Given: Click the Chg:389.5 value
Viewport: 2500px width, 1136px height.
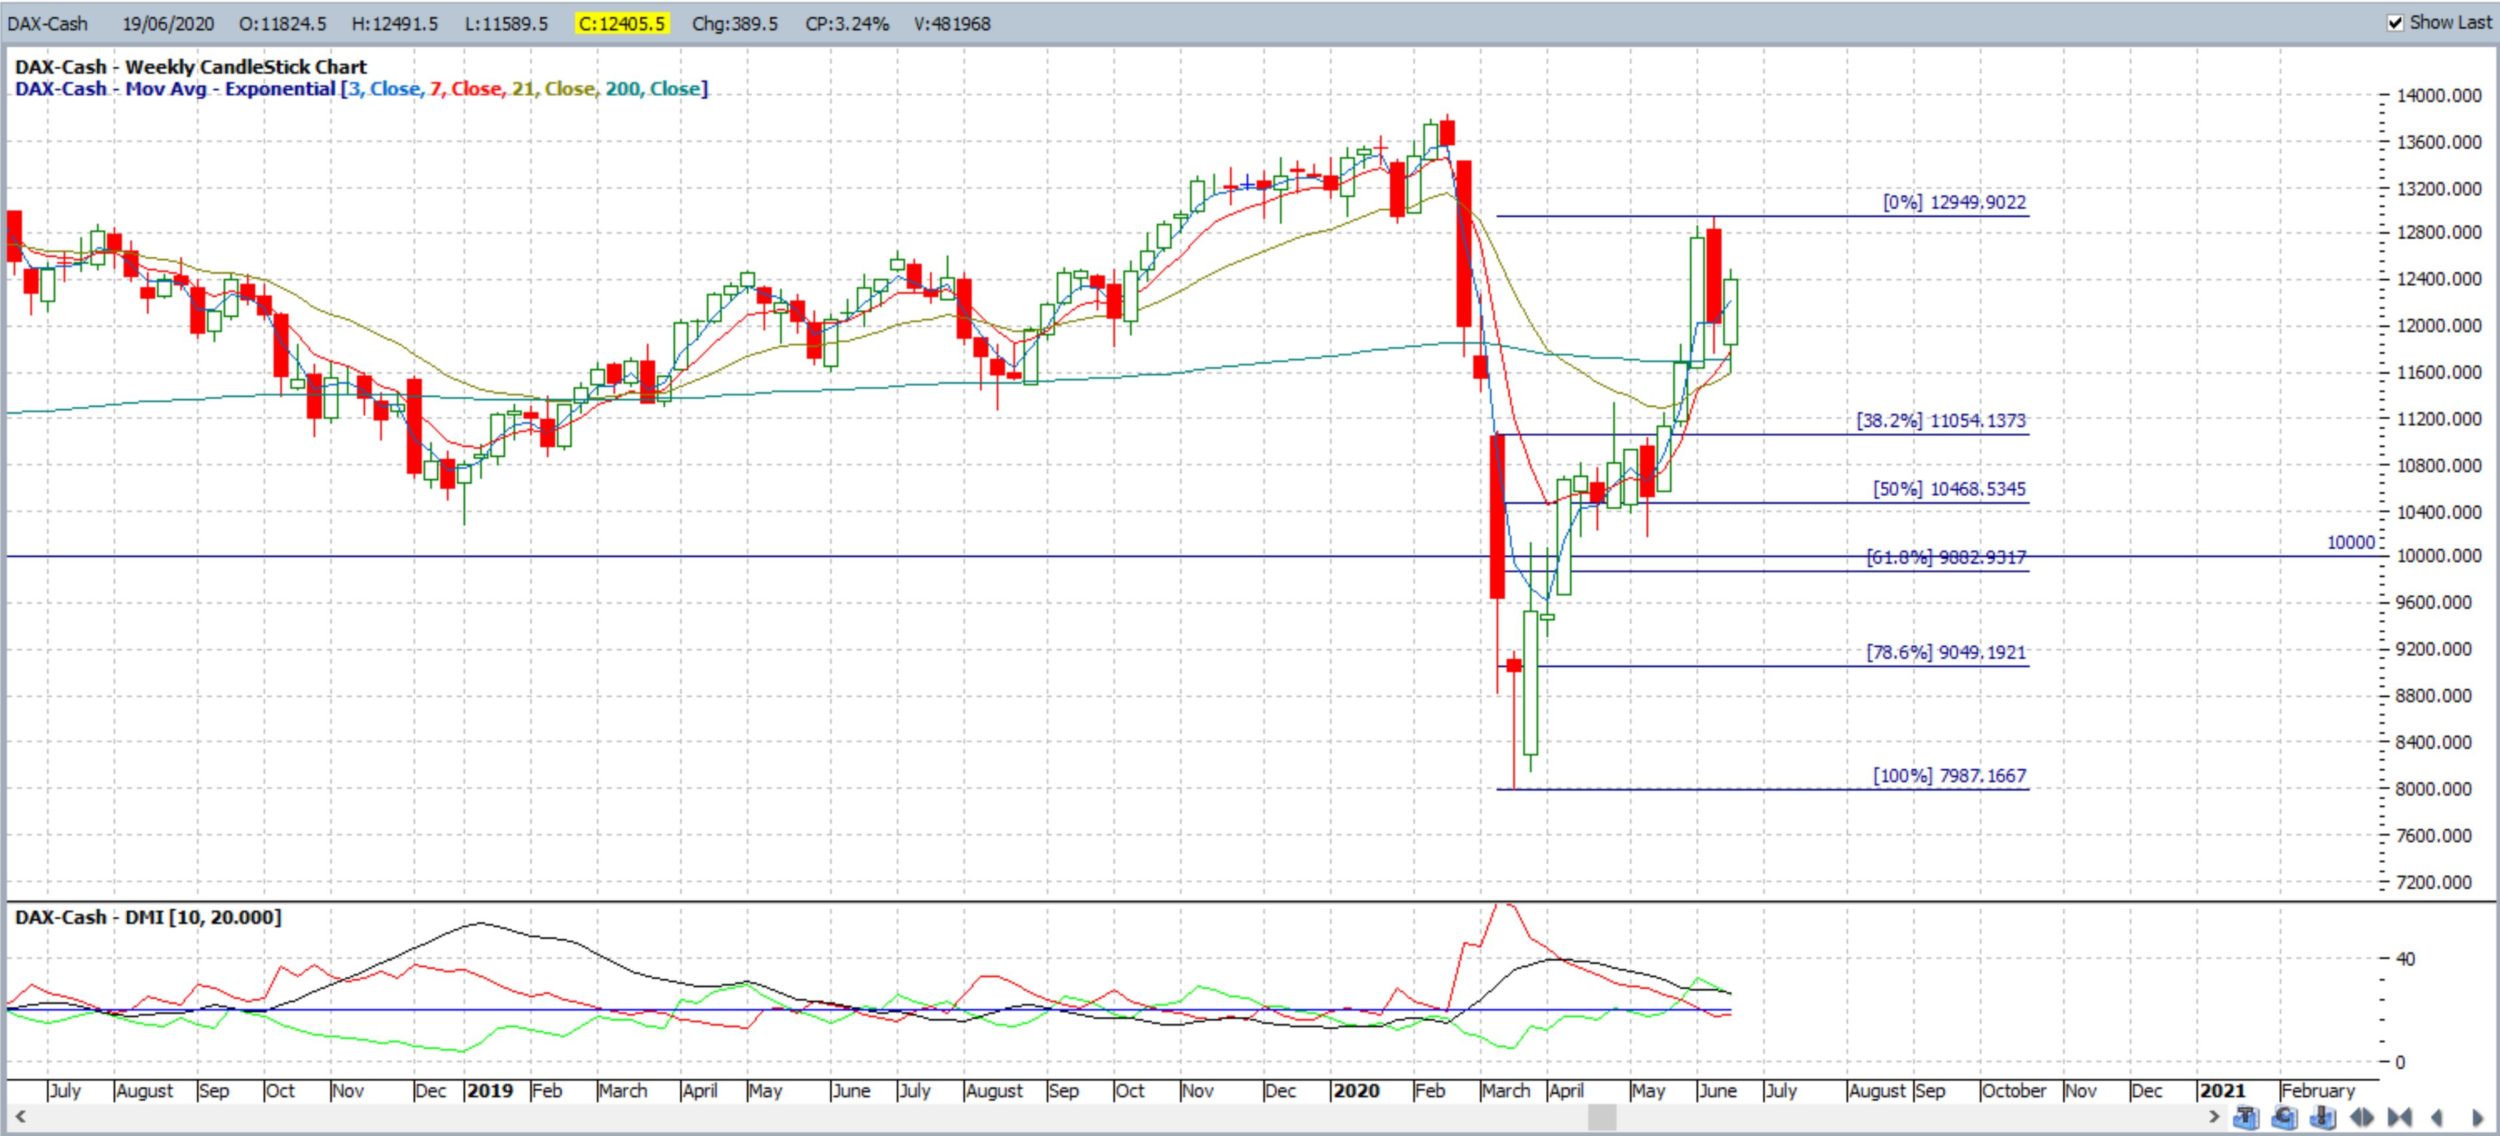Looking at the screenshot, I should 734,23.
